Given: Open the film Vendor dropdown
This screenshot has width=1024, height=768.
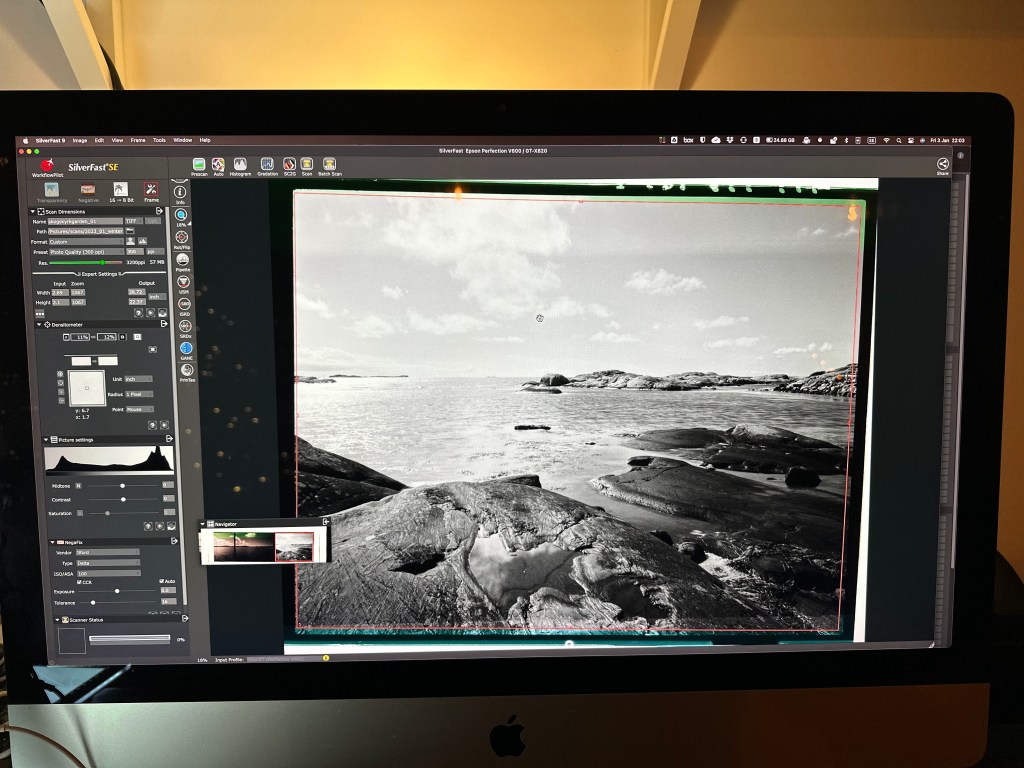Looking at the screenshot, I should pos(108,552).
